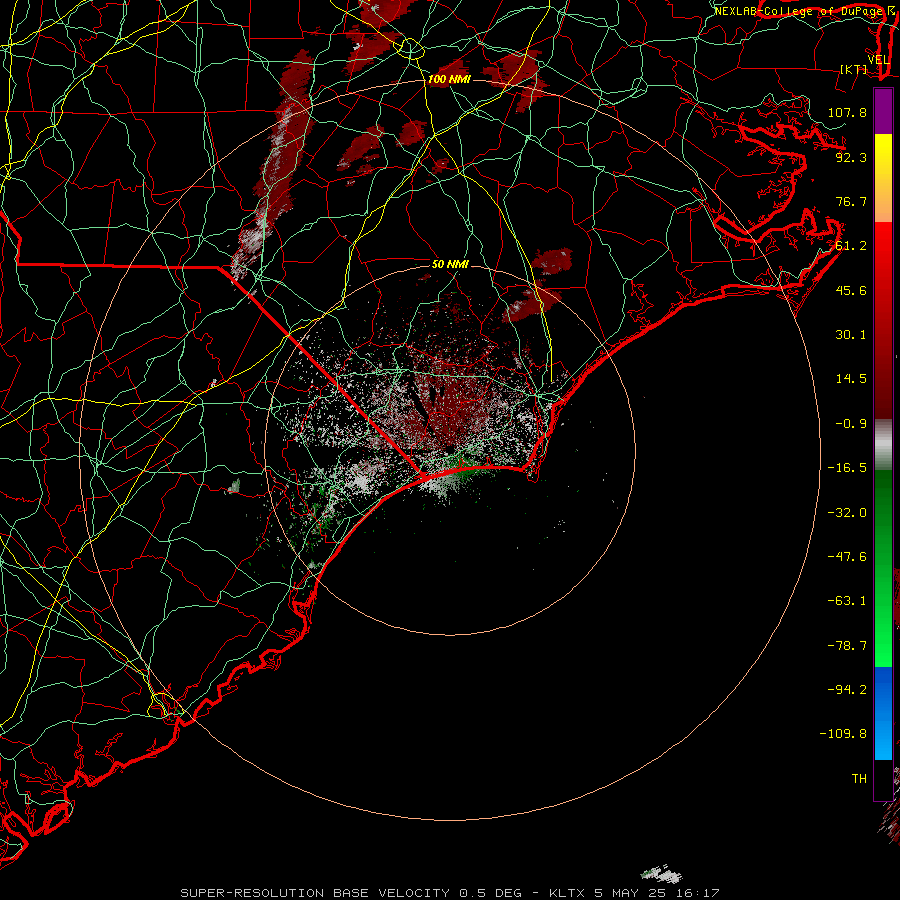Click the -63.1 velocity scale value

tap(847, 601)
